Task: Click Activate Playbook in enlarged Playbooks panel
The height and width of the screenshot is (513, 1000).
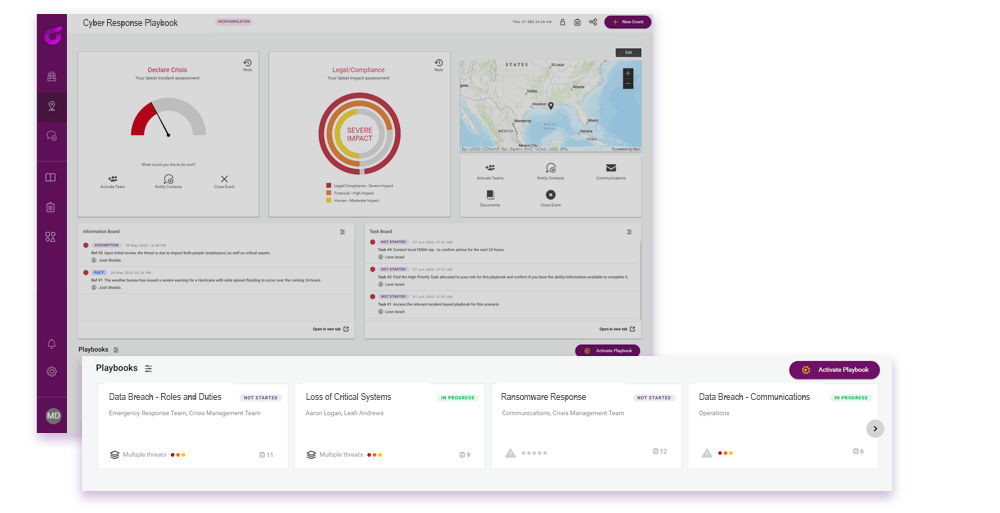Action: coord(834,370)
